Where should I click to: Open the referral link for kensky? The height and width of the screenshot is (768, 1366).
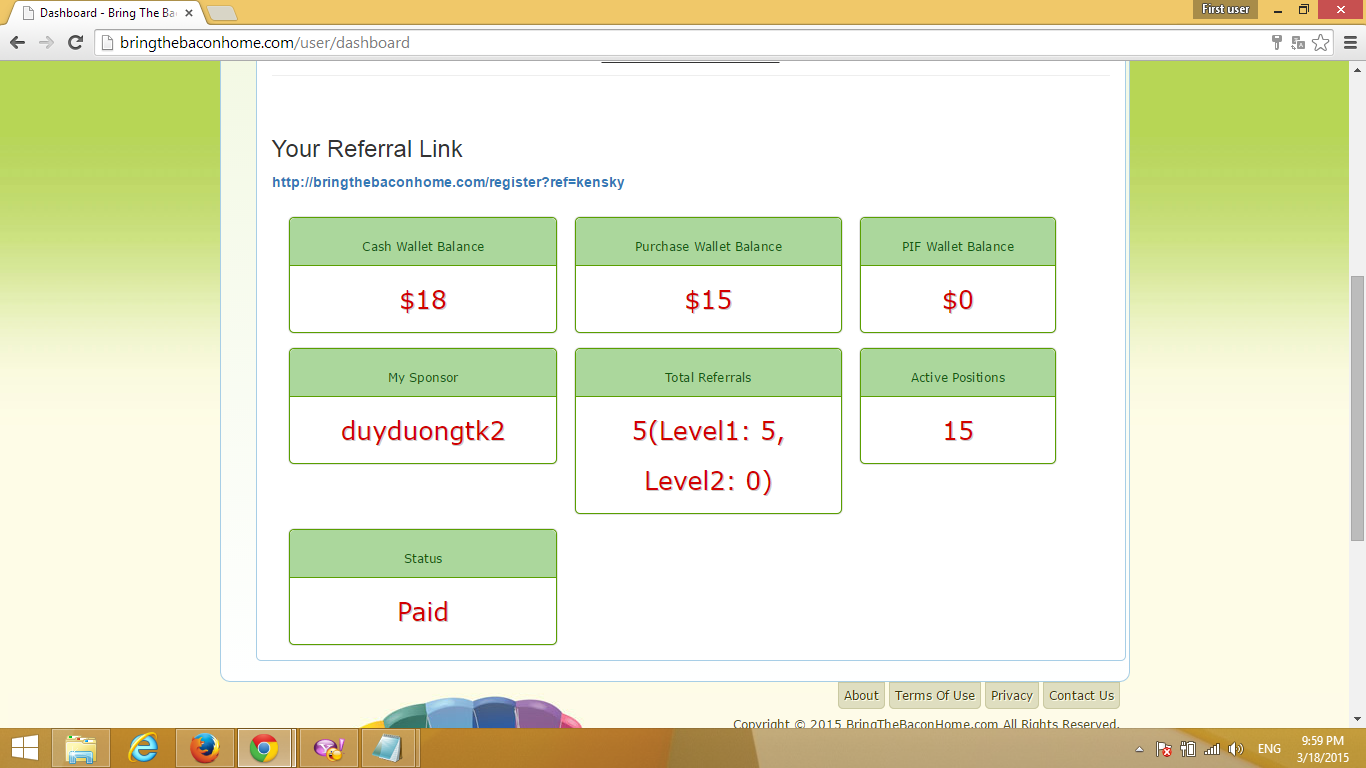click(447, 182)
